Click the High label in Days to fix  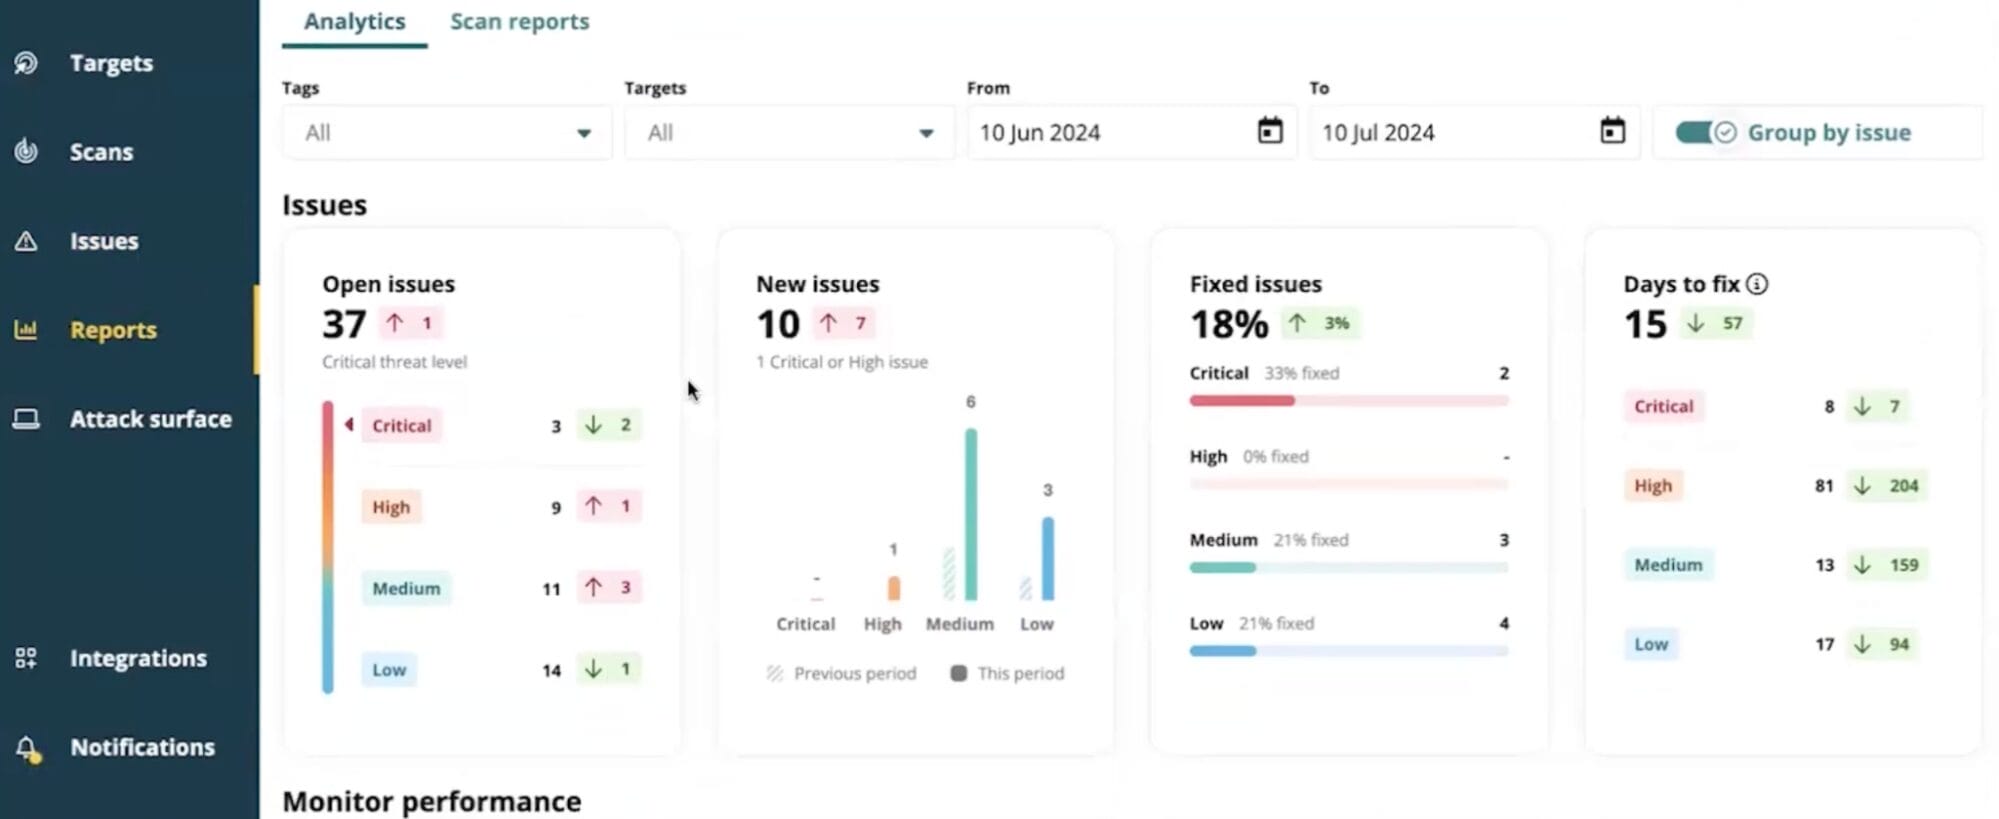pos(1652,486)
